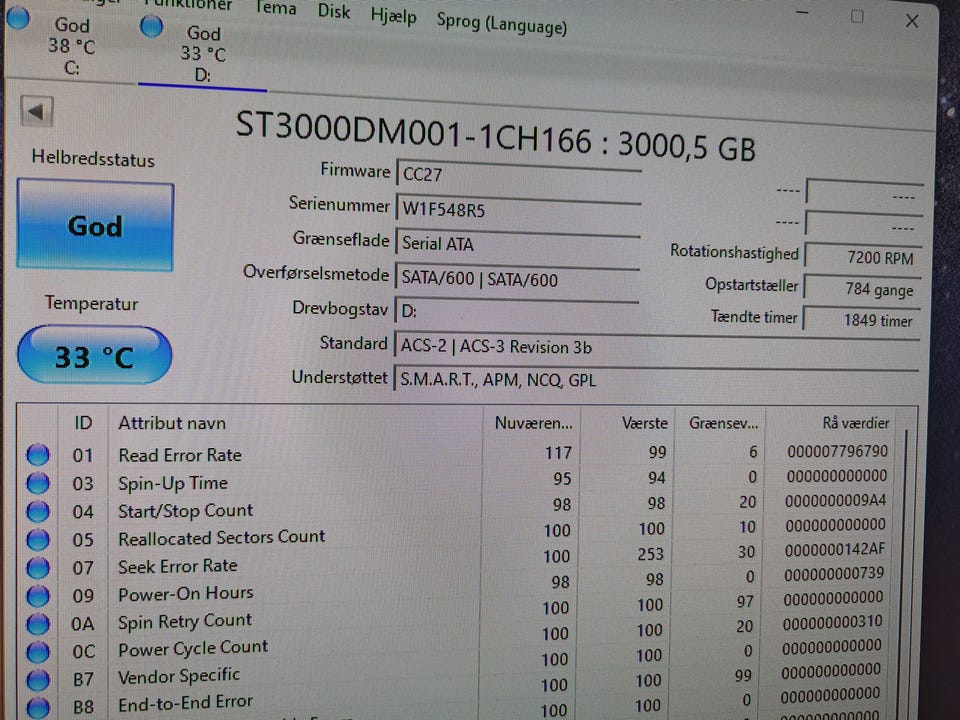Click the Seek Error Rate status circle
The width and height of the screenshot is (960, 720).
38,568
